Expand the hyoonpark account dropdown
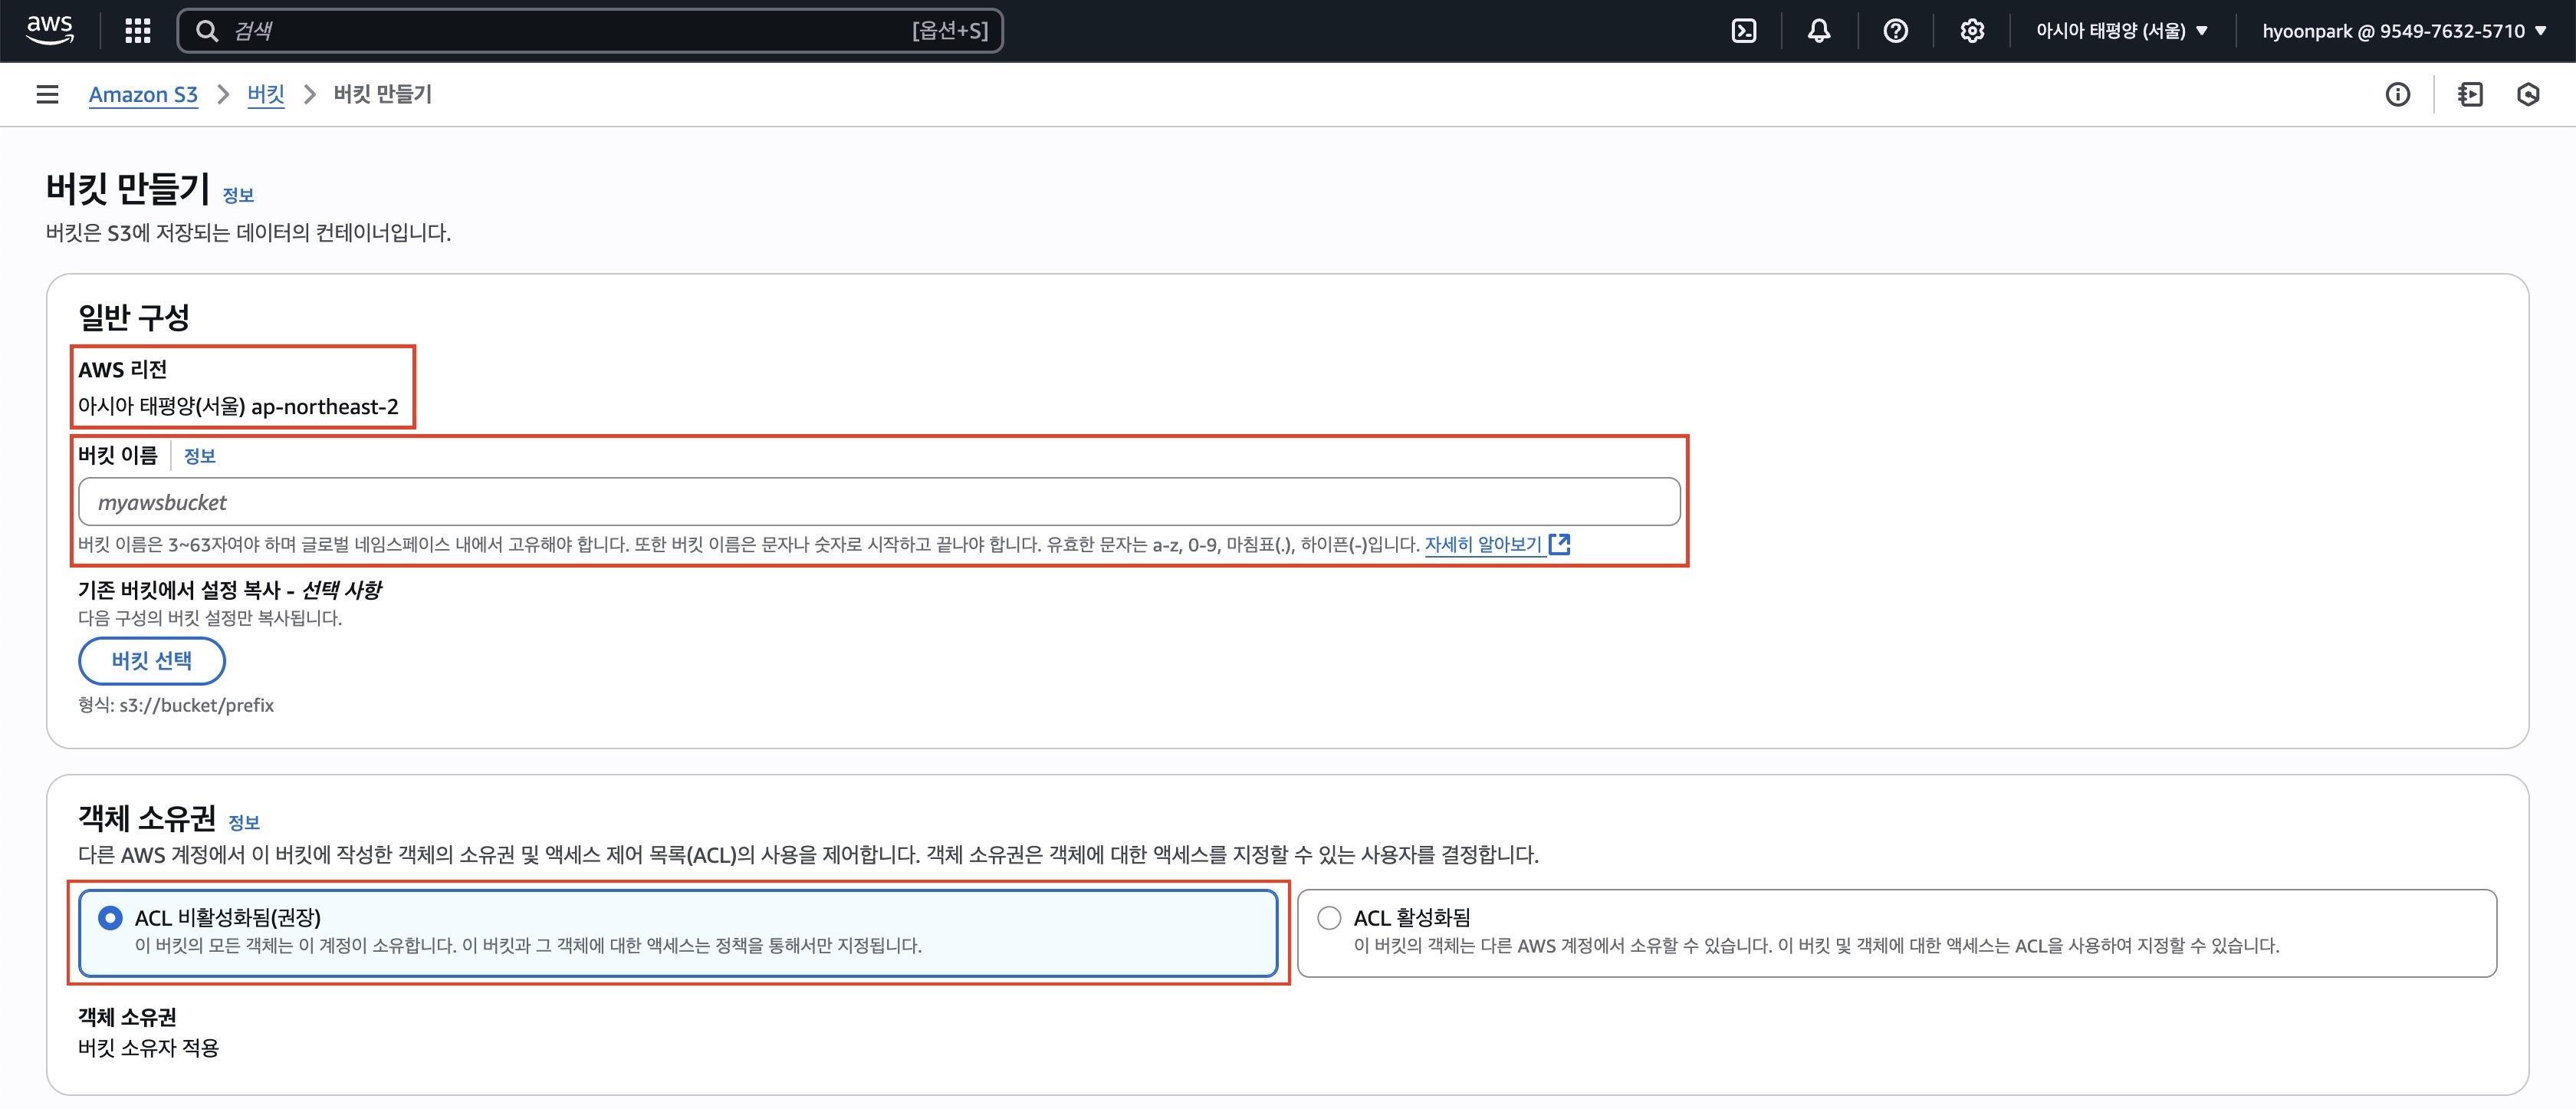 click(x=2404, y=31)
